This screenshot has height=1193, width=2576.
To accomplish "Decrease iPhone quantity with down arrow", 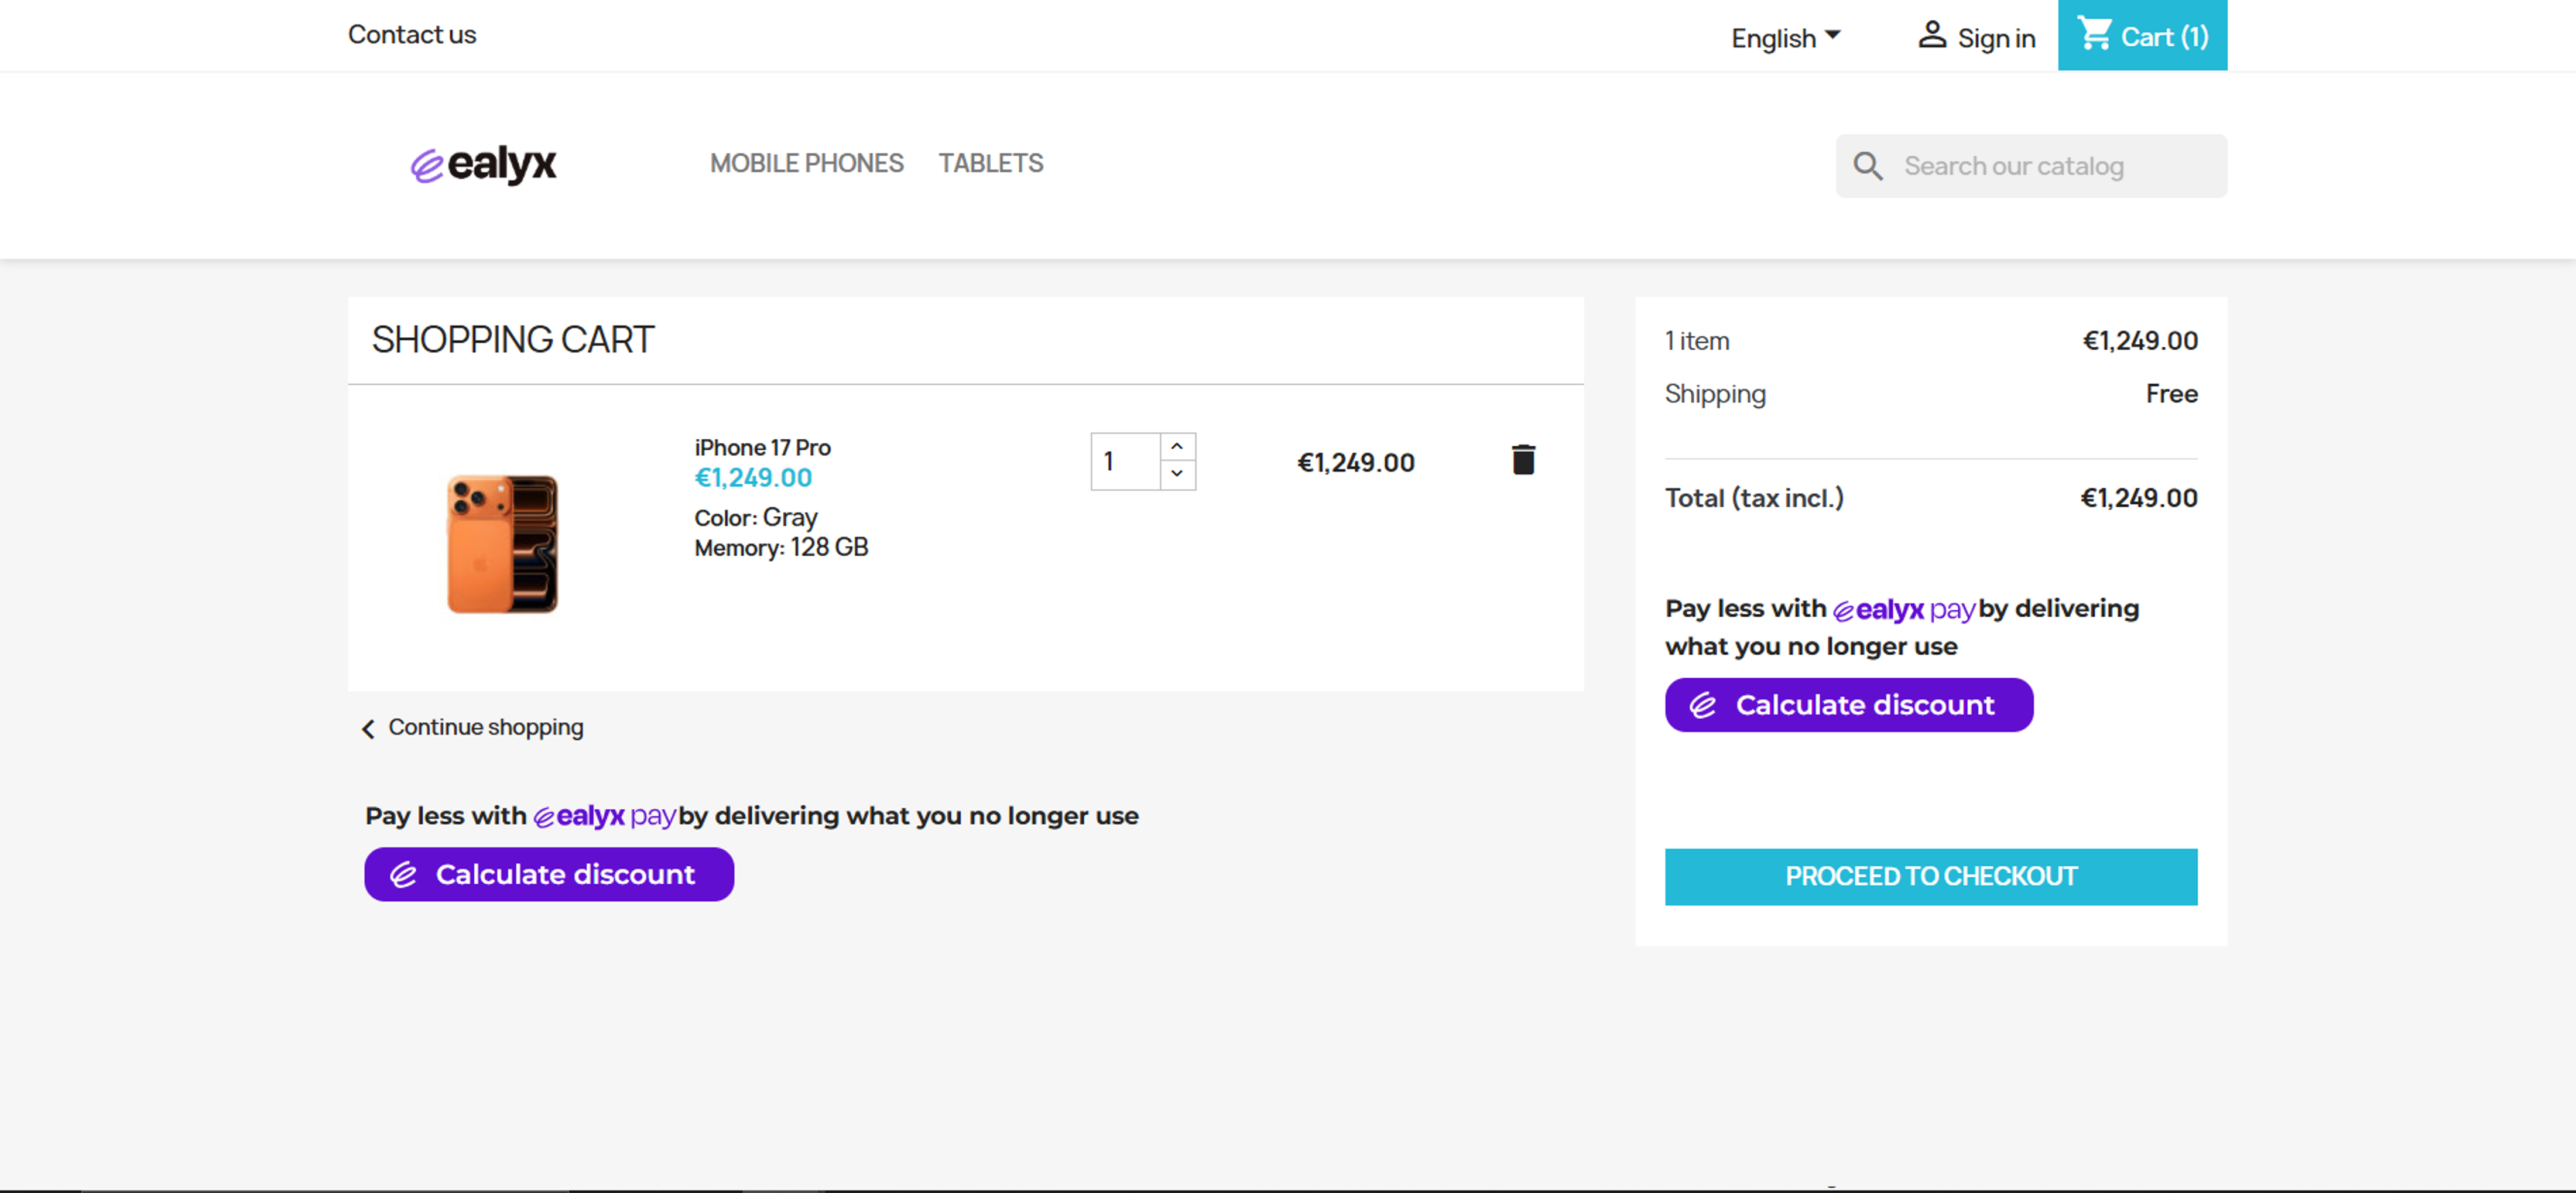I will tap(1177, 474).
